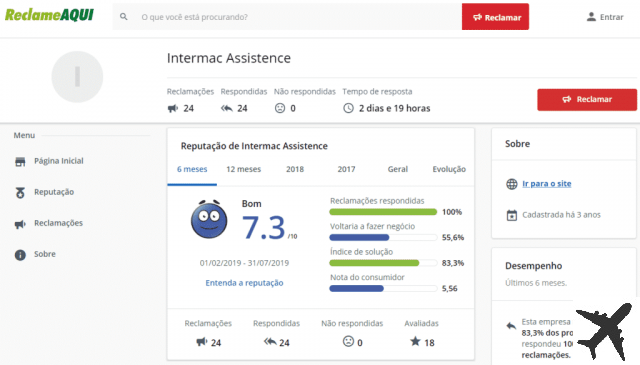Open the Entrar login link
The image size is (640, 365).
coord(611,17)
